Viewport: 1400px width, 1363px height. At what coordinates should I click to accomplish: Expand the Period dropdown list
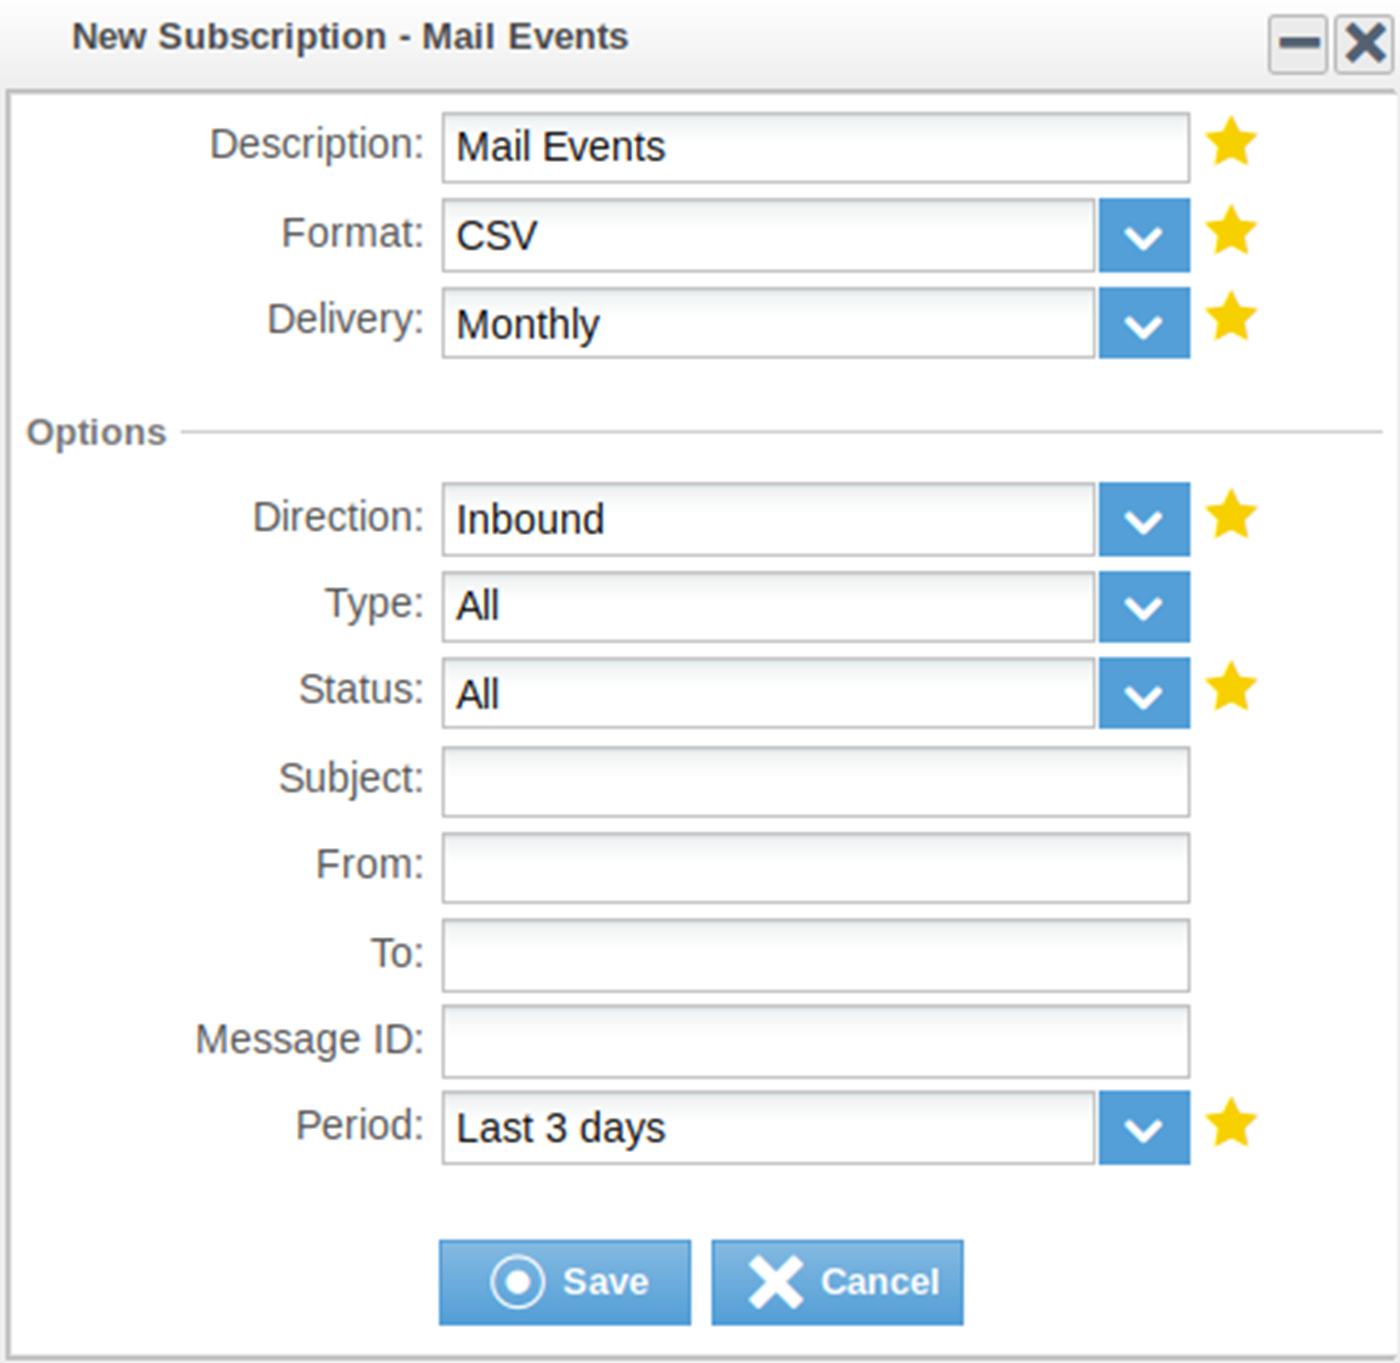(1144, 1128)
